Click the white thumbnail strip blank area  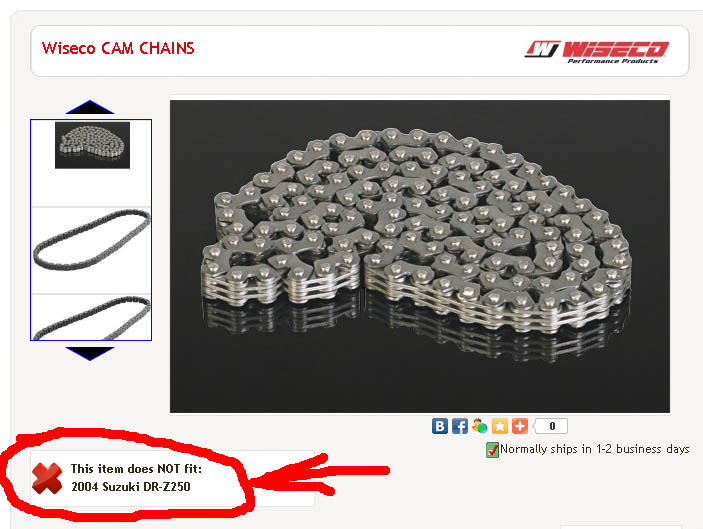coord(91,188)
